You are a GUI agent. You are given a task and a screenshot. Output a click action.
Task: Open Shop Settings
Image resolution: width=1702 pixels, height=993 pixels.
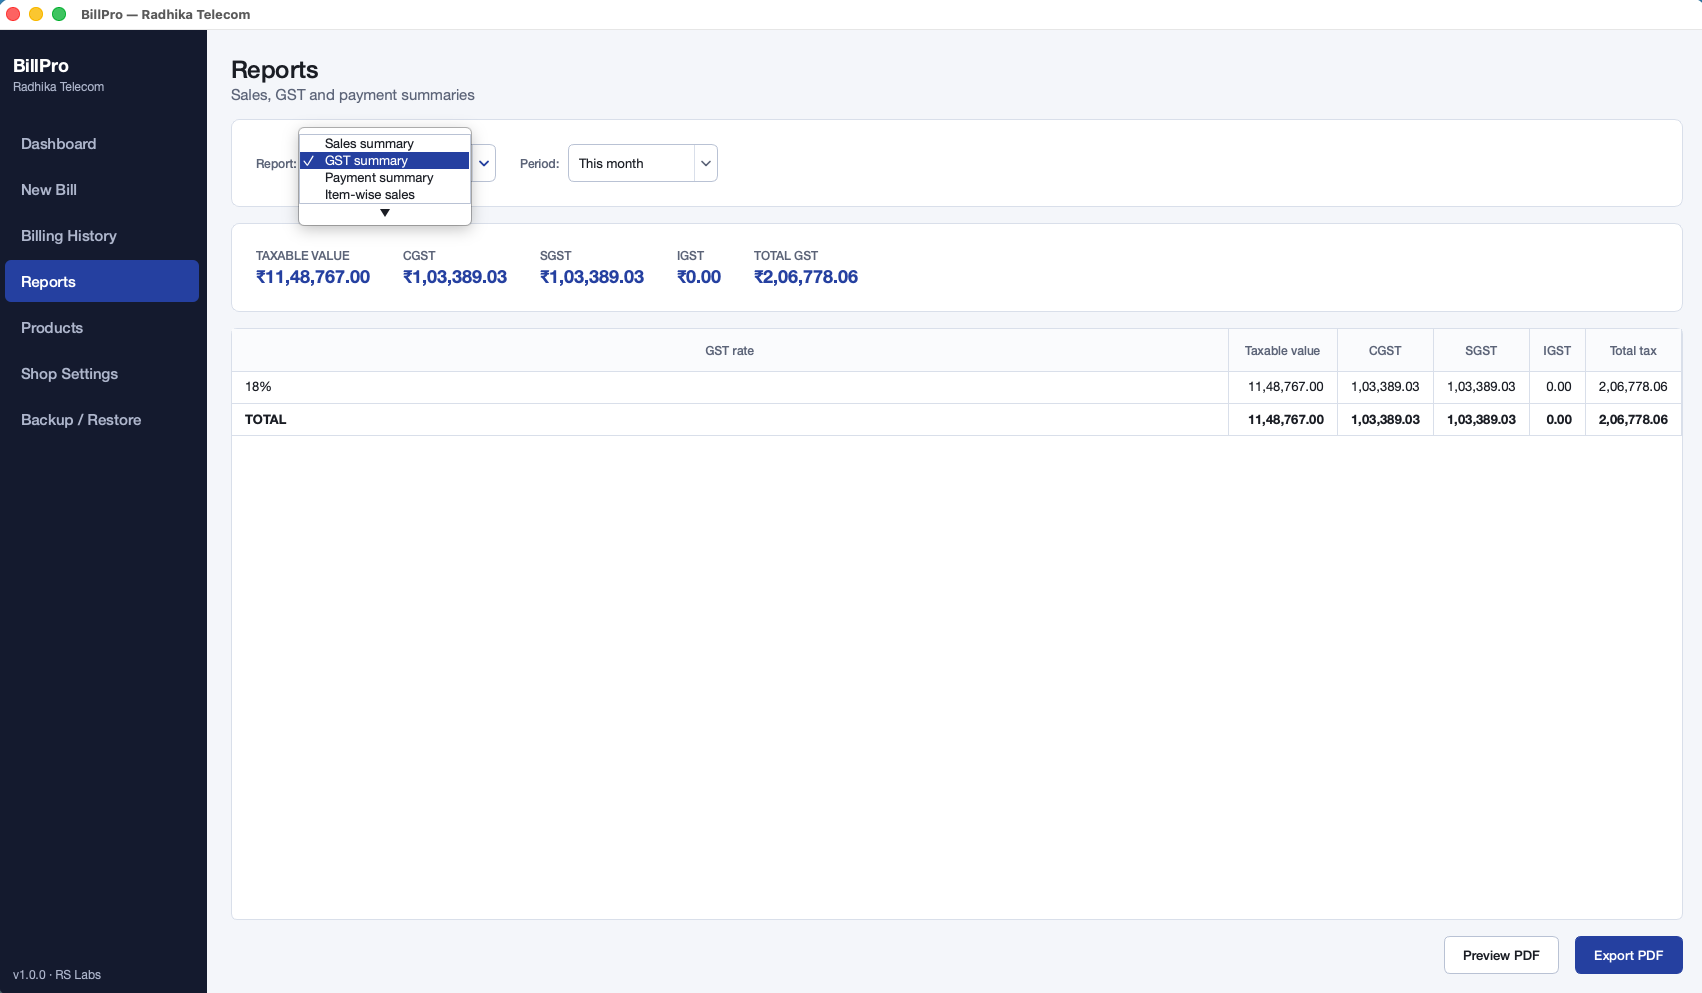click(102, 374)
